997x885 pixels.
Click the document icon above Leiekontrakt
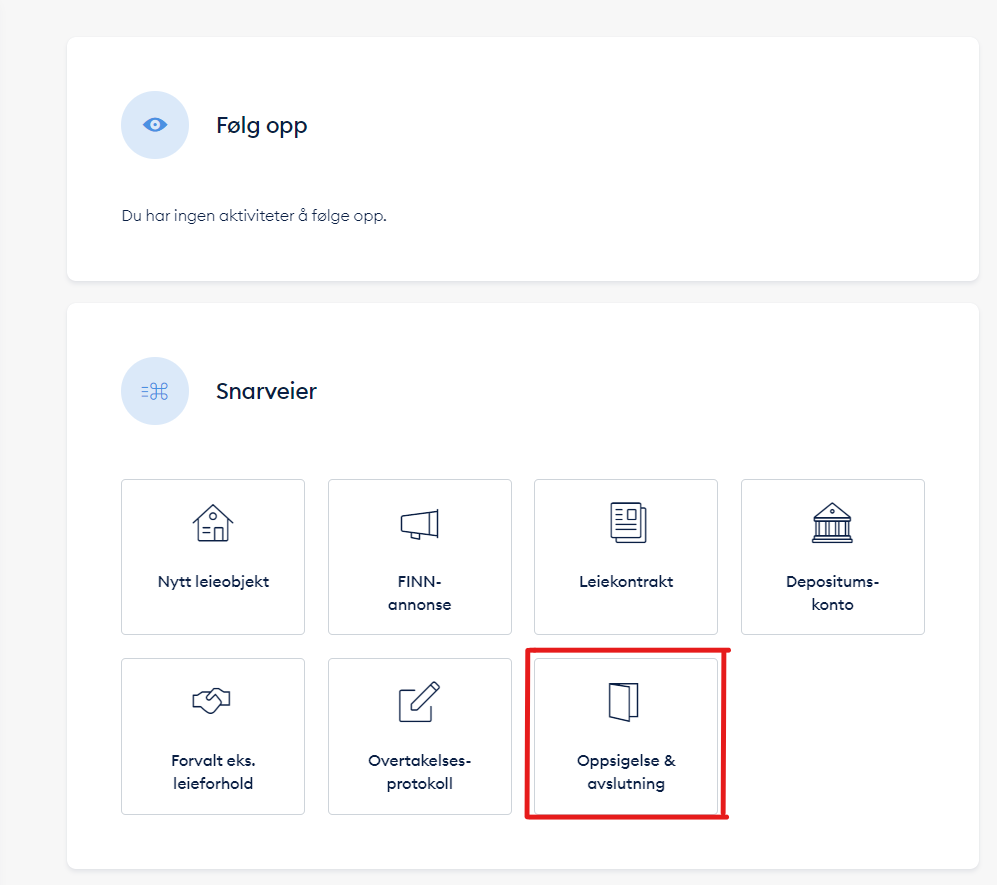pos(626,523)
